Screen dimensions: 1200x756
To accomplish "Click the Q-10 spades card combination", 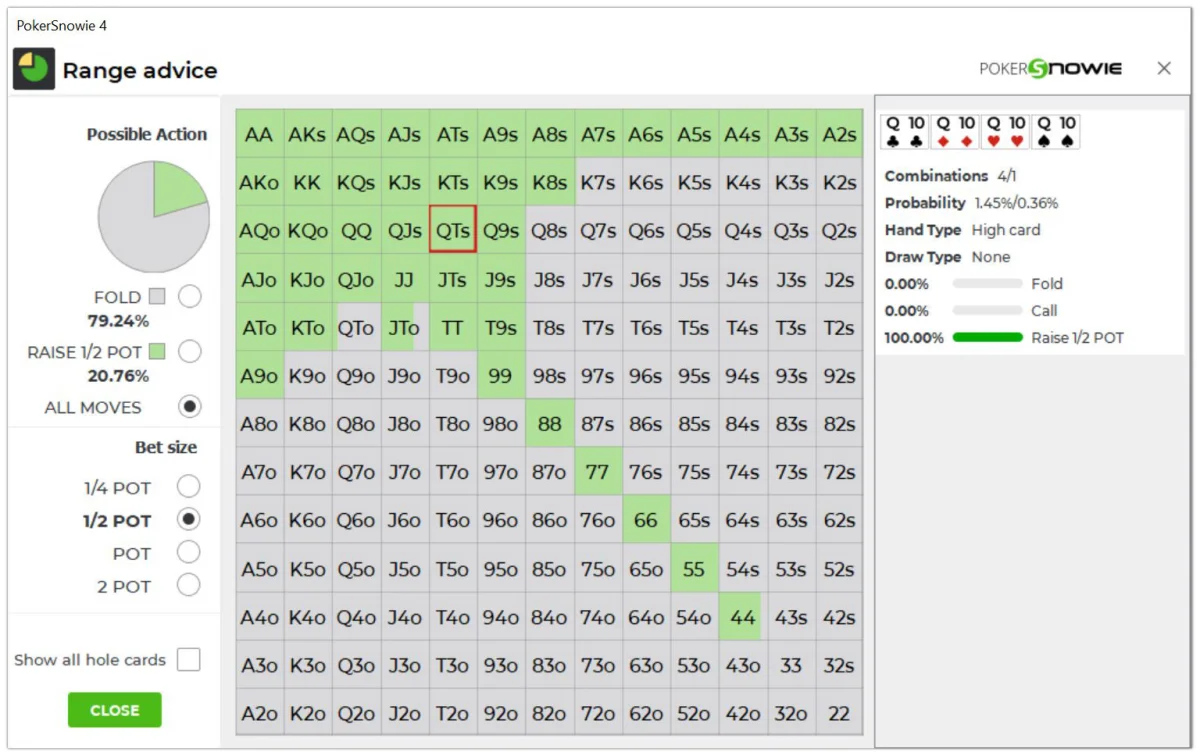I will click(x=1055, y=131).
